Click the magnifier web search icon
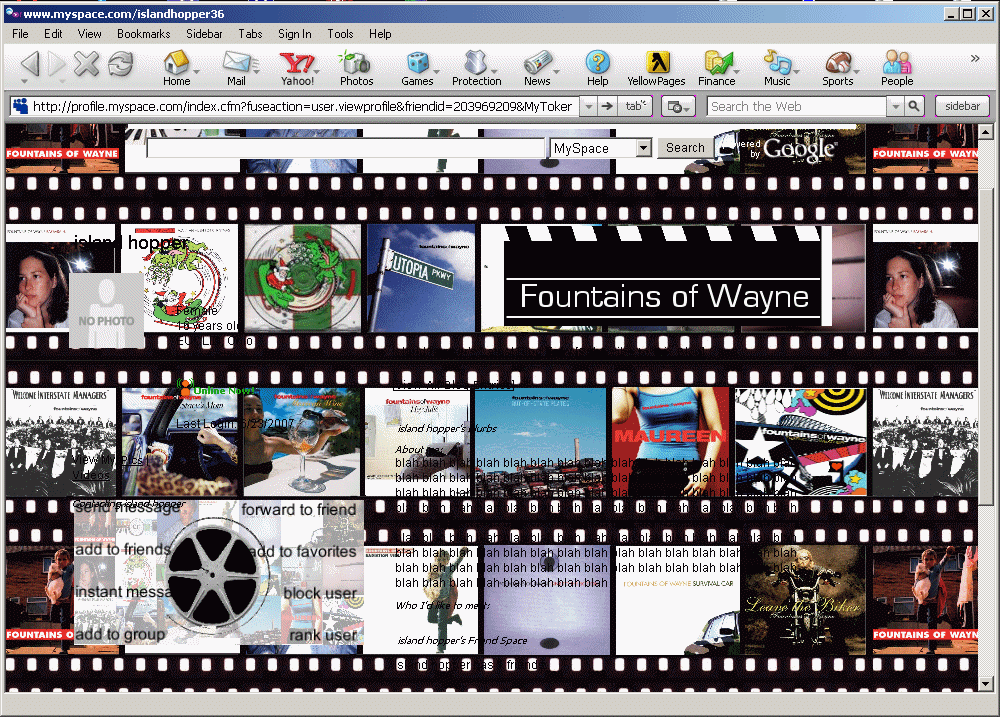 click(914, 107)
